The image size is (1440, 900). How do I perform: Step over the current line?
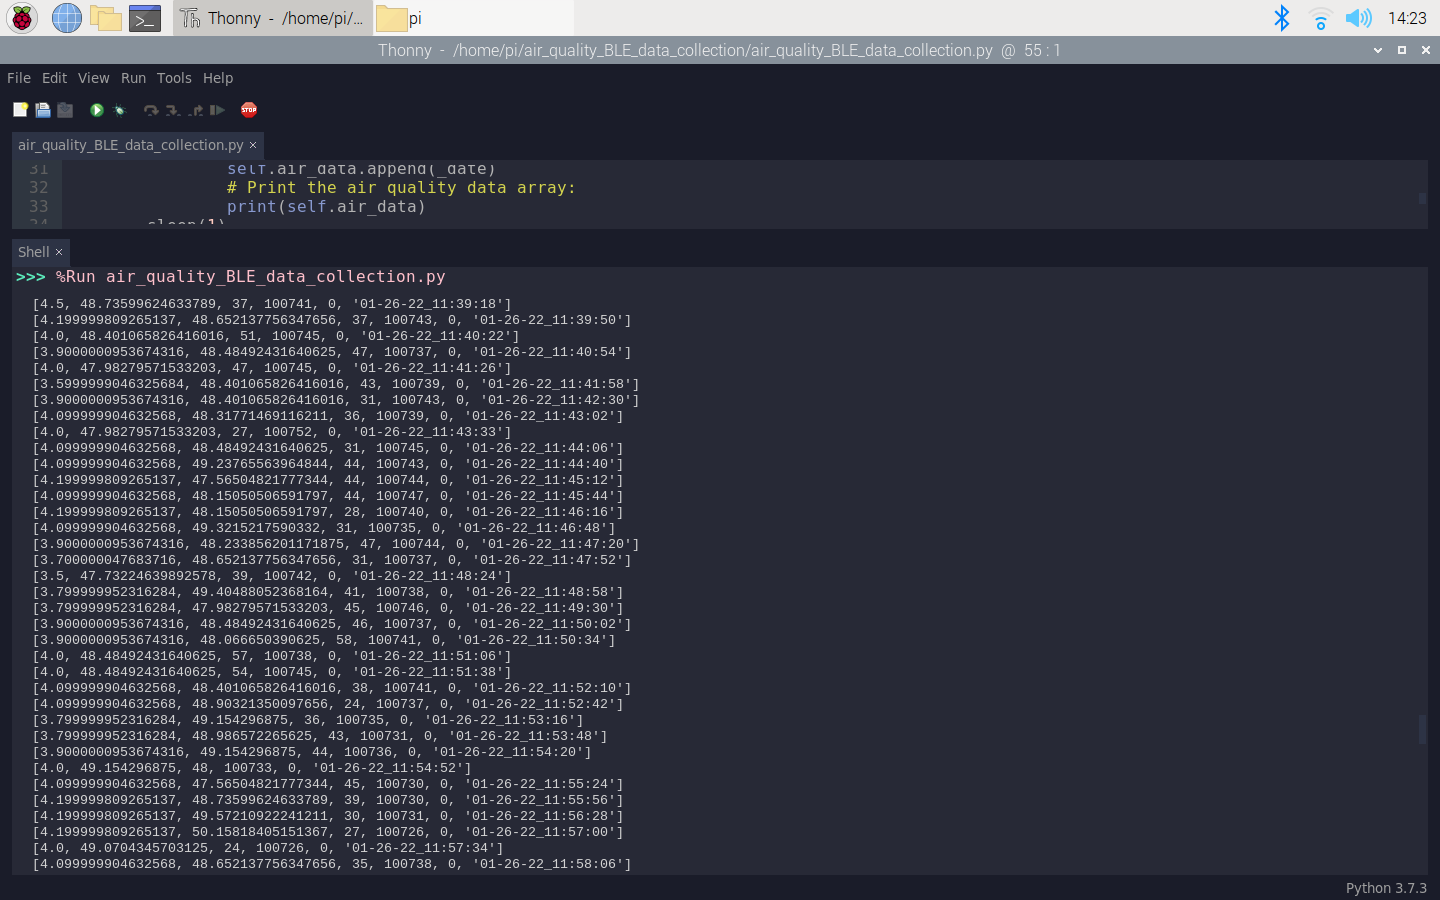pyautogui.click(x=151, y=110)
